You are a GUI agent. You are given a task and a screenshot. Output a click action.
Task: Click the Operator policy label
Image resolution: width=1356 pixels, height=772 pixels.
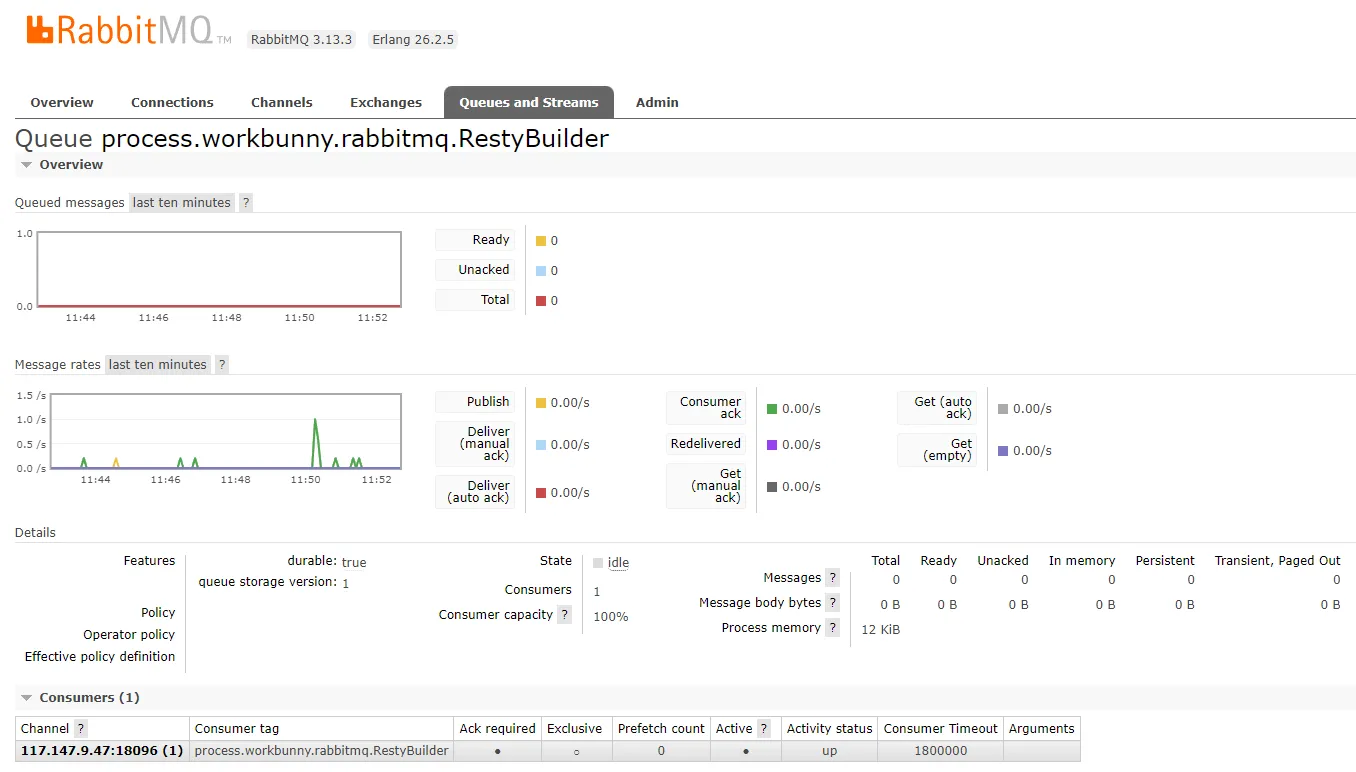129,635
